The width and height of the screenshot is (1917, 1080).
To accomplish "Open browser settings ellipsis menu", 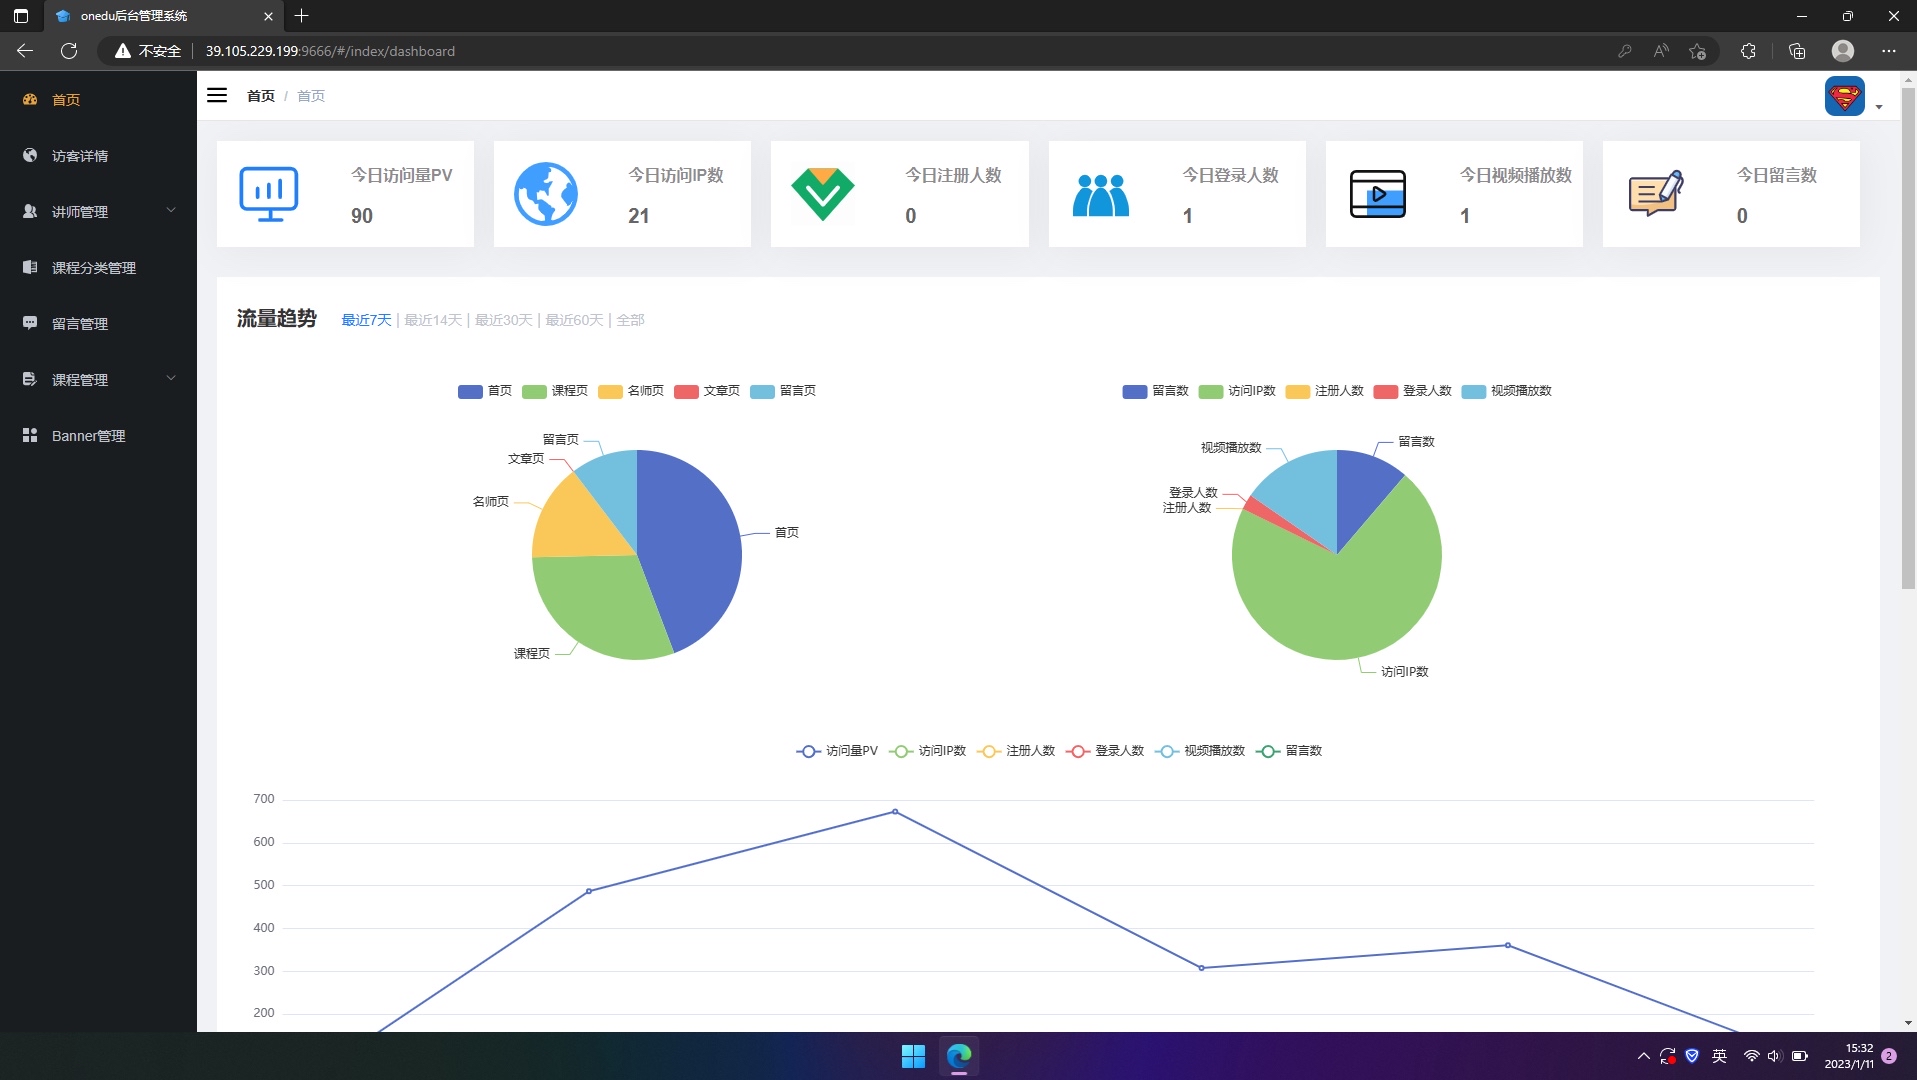I will coord(1888,51).
